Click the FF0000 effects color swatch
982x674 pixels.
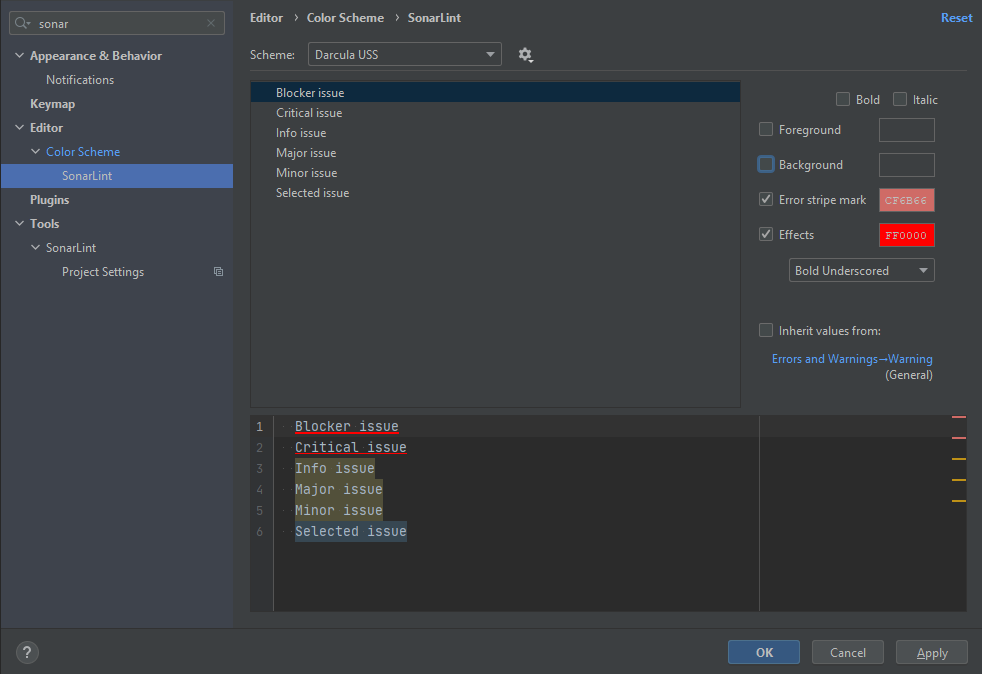coord(906,235)
